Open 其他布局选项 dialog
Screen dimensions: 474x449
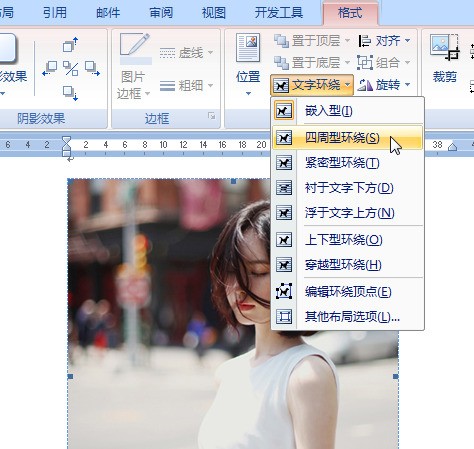tap(347, 317)
